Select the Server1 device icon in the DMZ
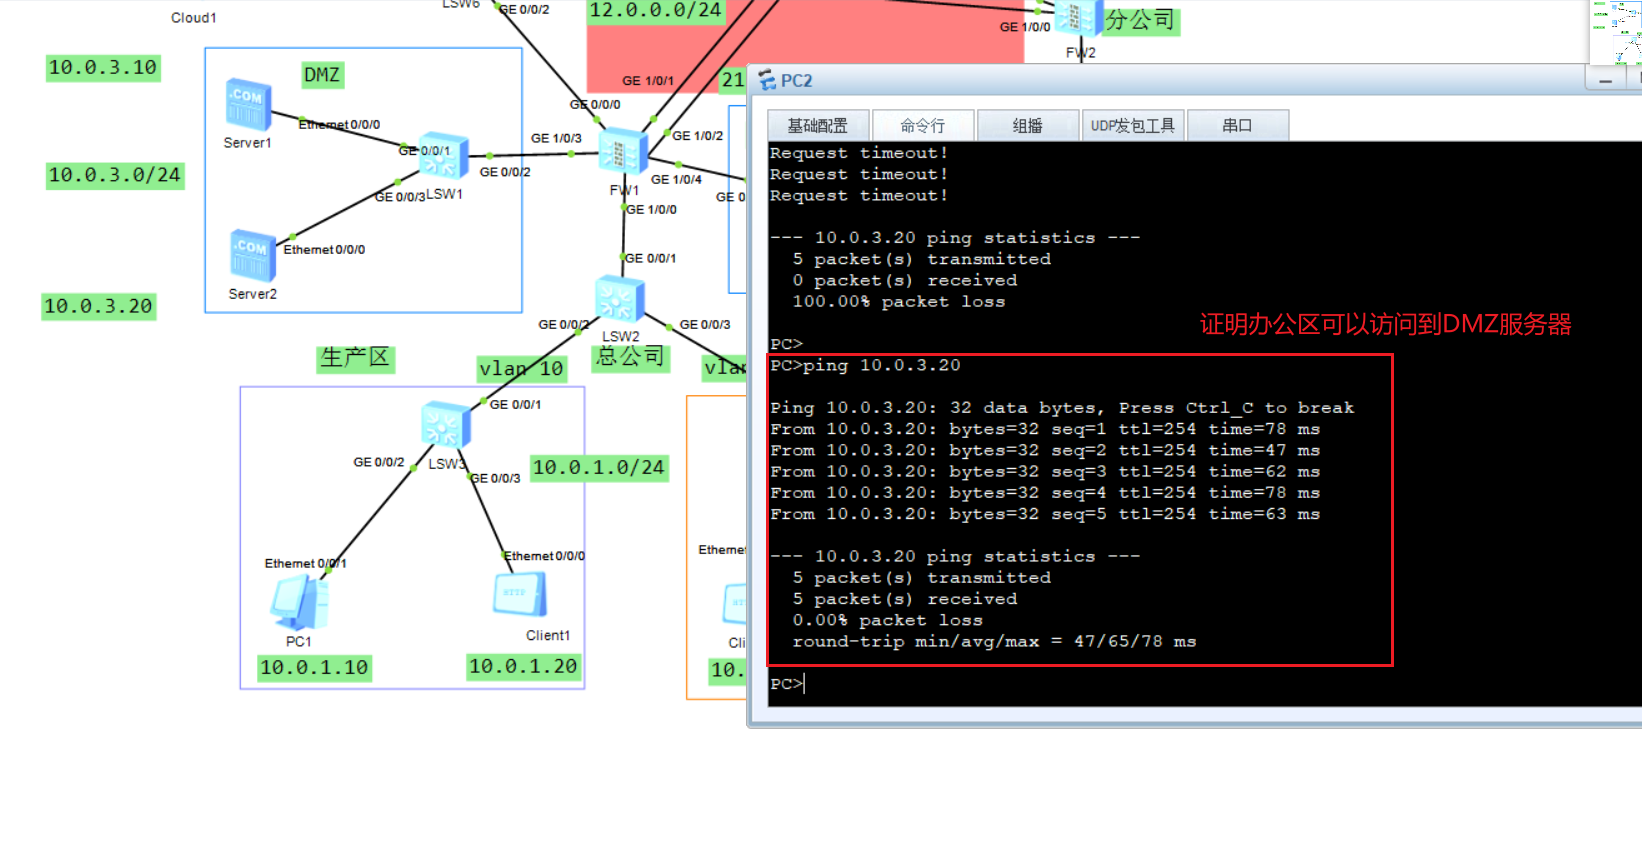This screenshot has height=843, width=1642. [x=248, y=105]
